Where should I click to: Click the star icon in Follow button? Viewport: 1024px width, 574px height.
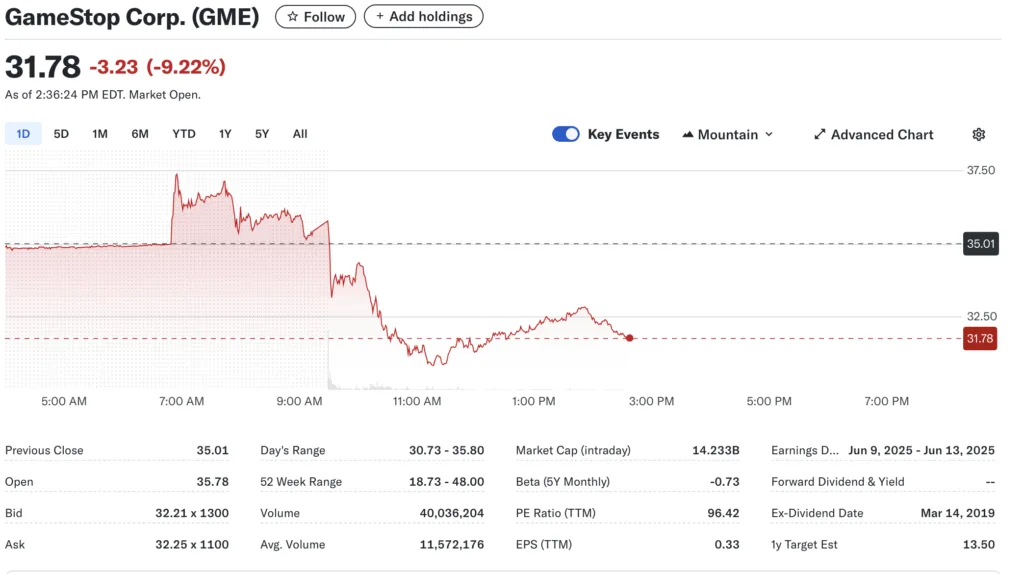coord(293,17)
